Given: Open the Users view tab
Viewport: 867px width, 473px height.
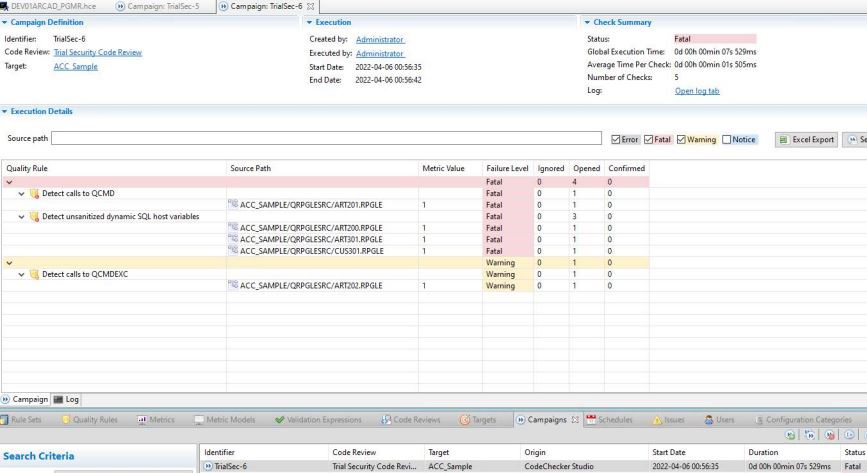Looking at the screenshot, I should tap(719, 420).
